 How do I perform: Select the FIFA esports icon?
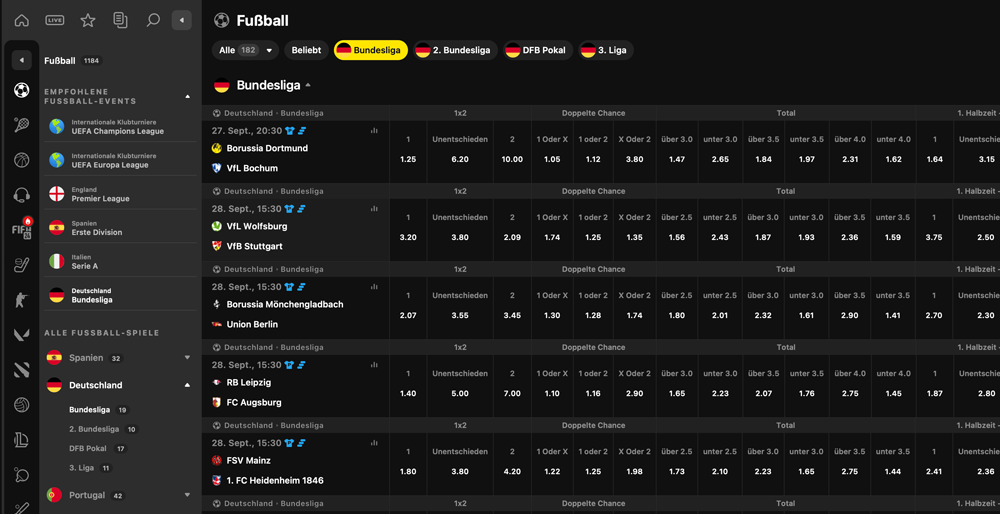click(x=22, y=229)
